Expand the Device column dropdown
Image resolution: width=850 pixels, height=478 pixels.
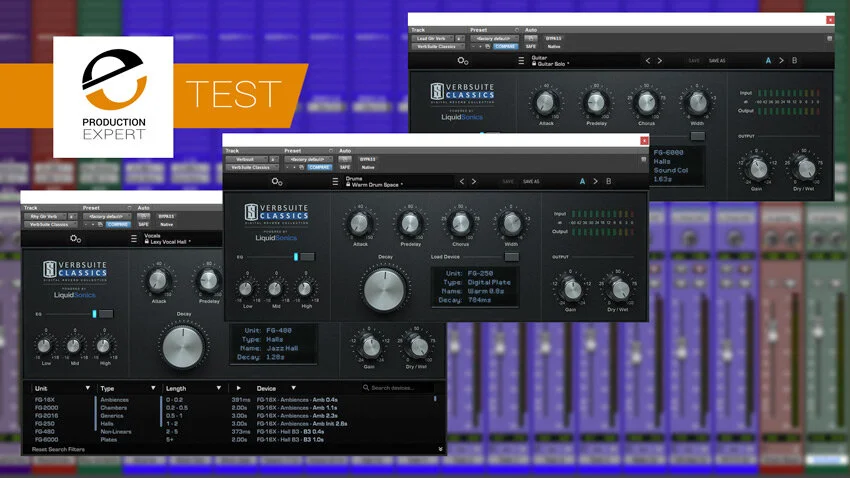click(x=293, y=388)
